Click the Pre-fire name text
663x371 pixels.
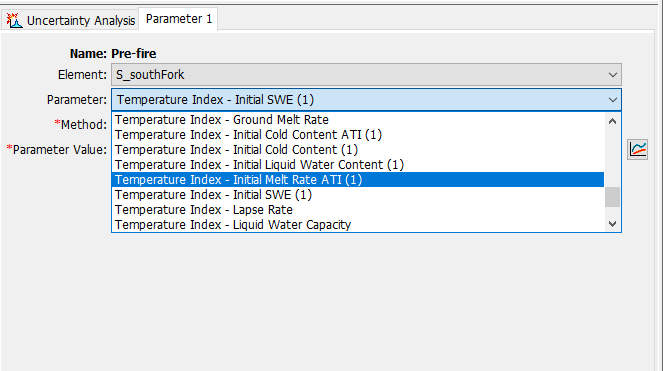[134, 54]
